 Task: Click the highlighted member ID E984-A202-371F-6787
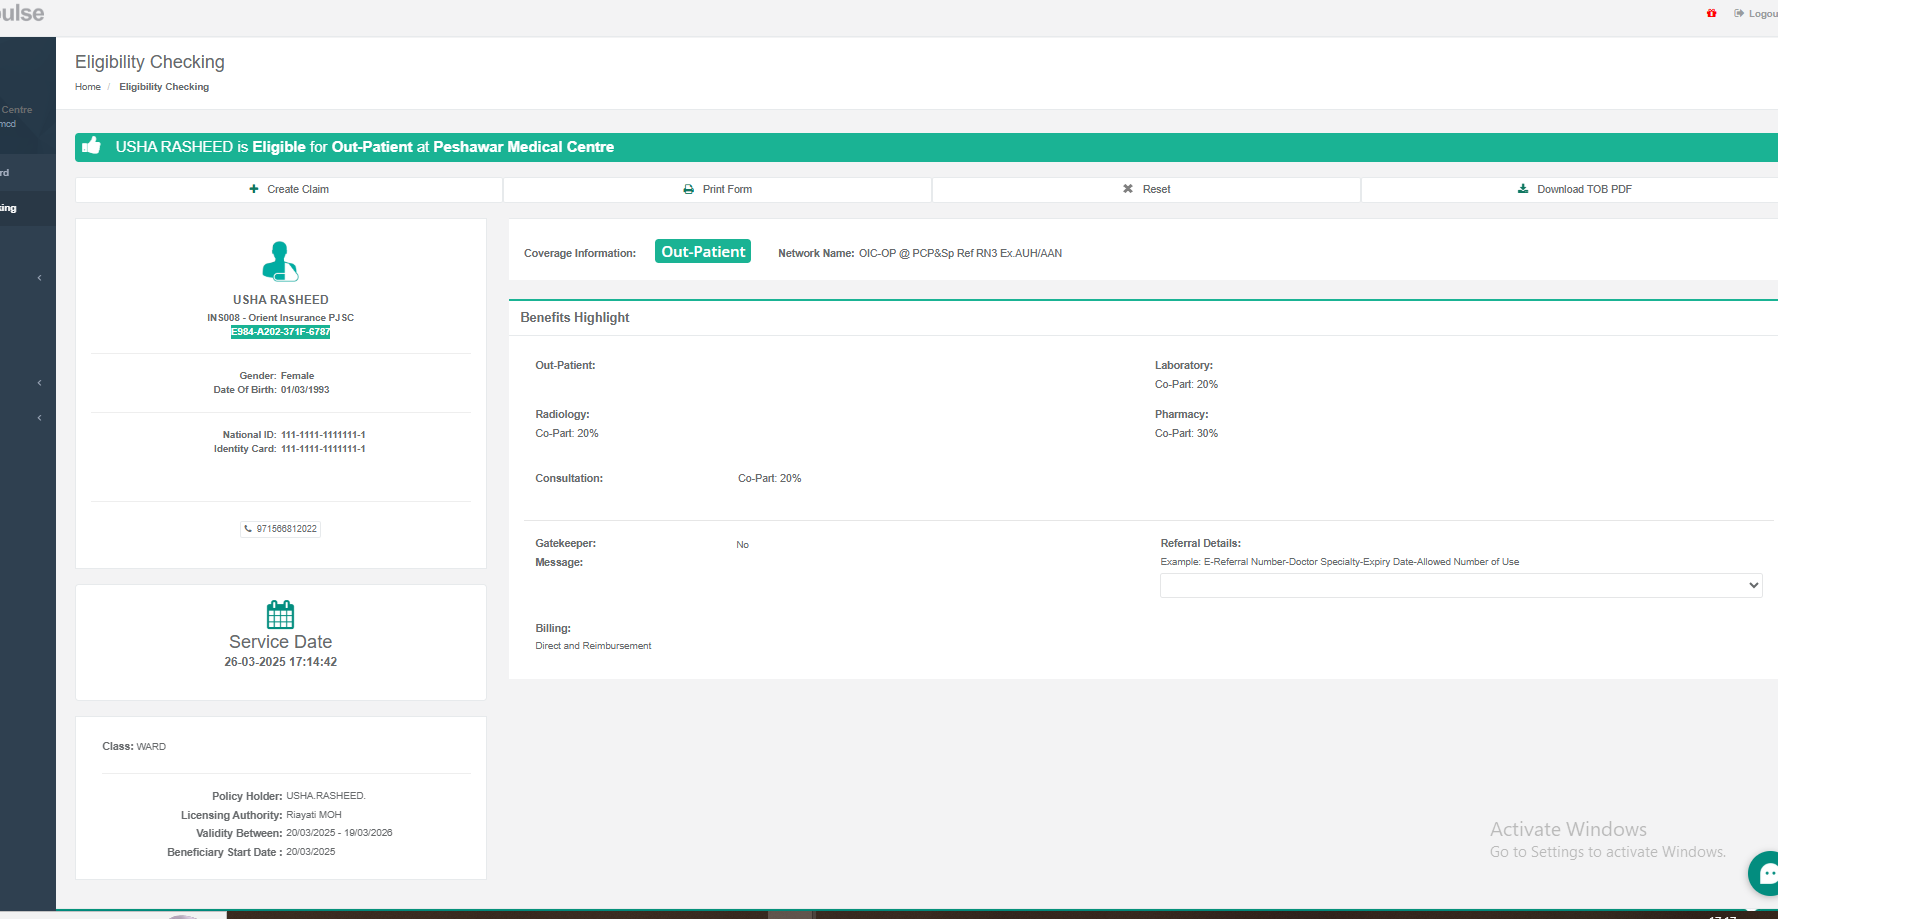click(x=280, y=332)
